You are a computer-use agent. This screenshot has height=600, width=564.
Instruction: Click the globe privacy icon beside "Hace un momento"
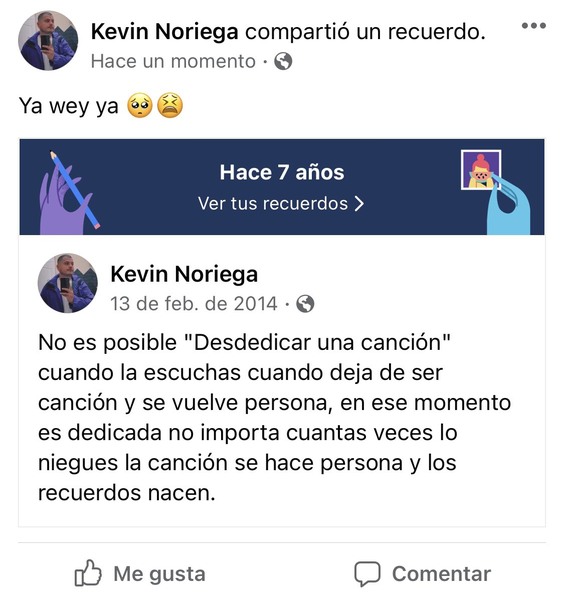[x=283, y=61]
